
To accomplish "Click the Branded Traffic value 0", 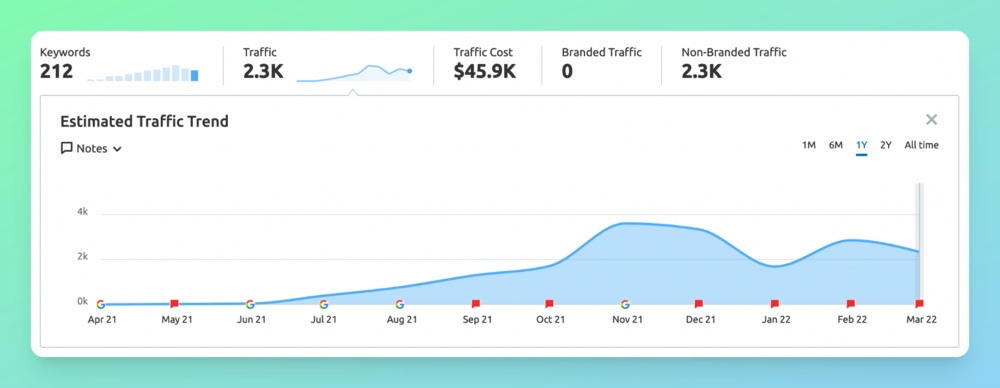I will (567, 71).
